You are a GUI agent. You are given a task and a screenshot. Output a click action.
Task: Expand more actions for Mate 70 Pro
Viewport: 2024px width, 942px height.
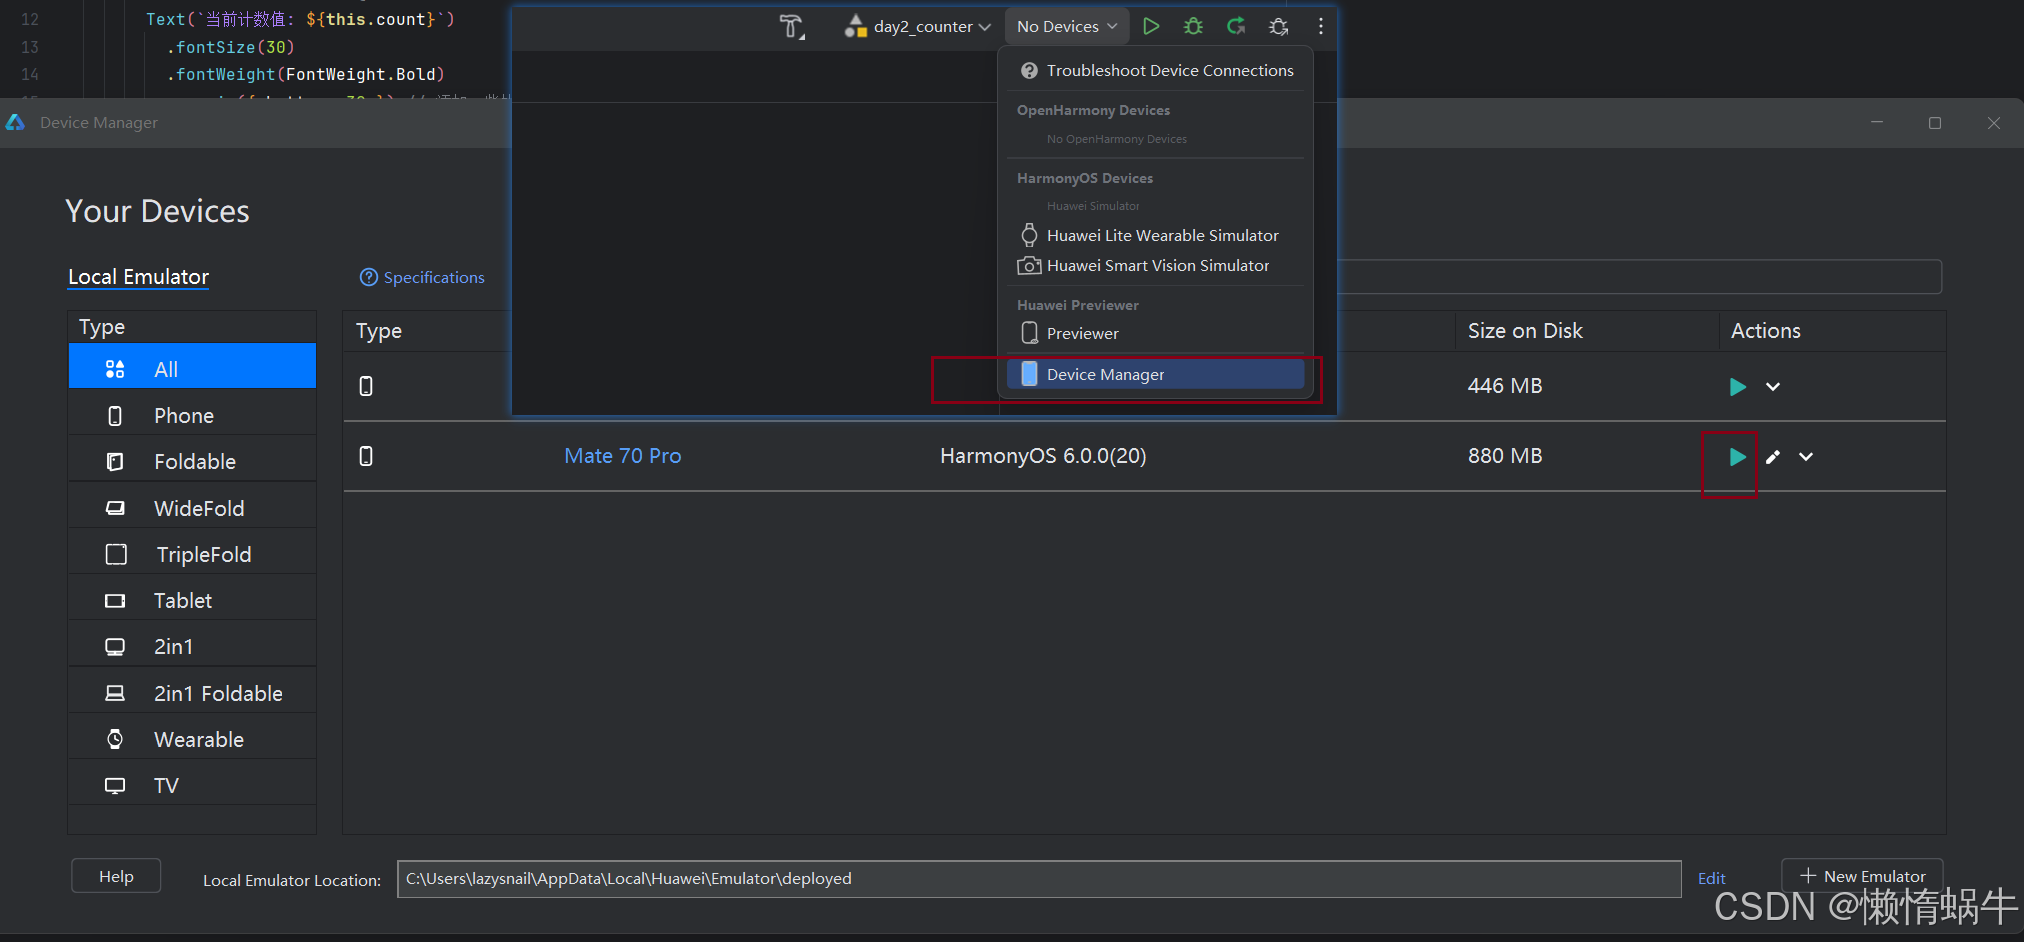1806,457
